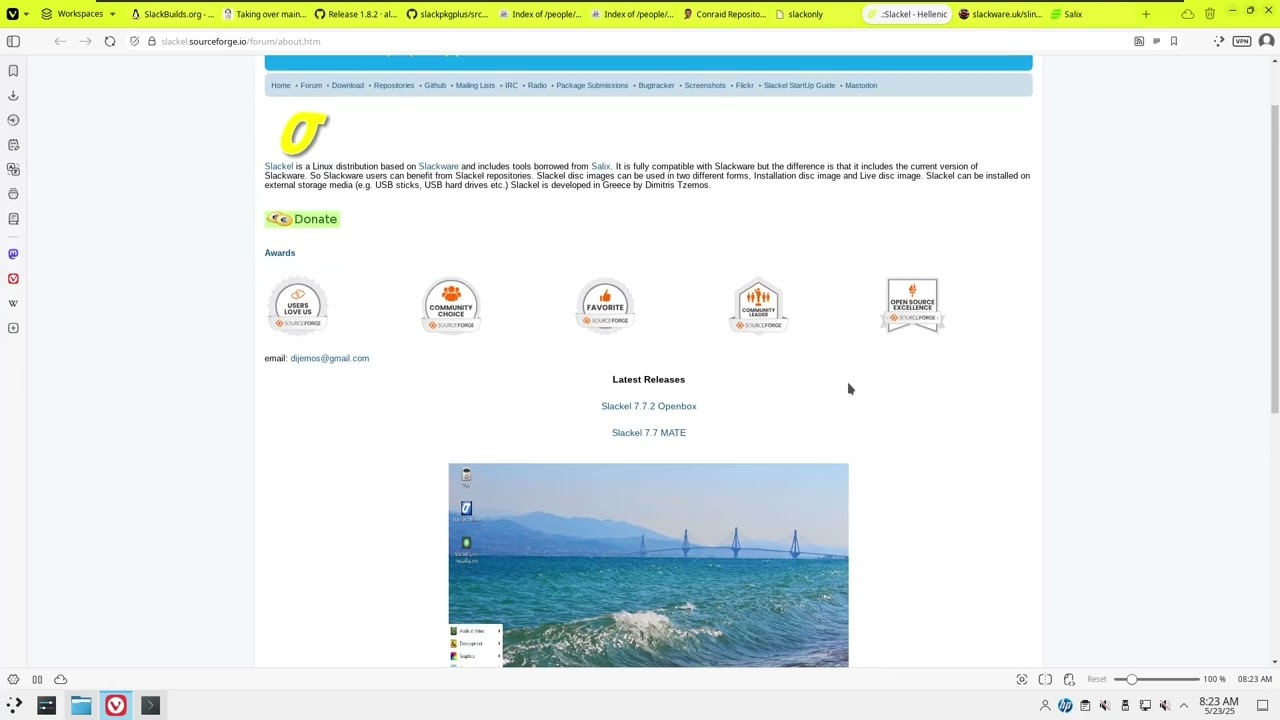Open the History panel in sidebar
Viewport: 1280px width, 720px height.
13,120
